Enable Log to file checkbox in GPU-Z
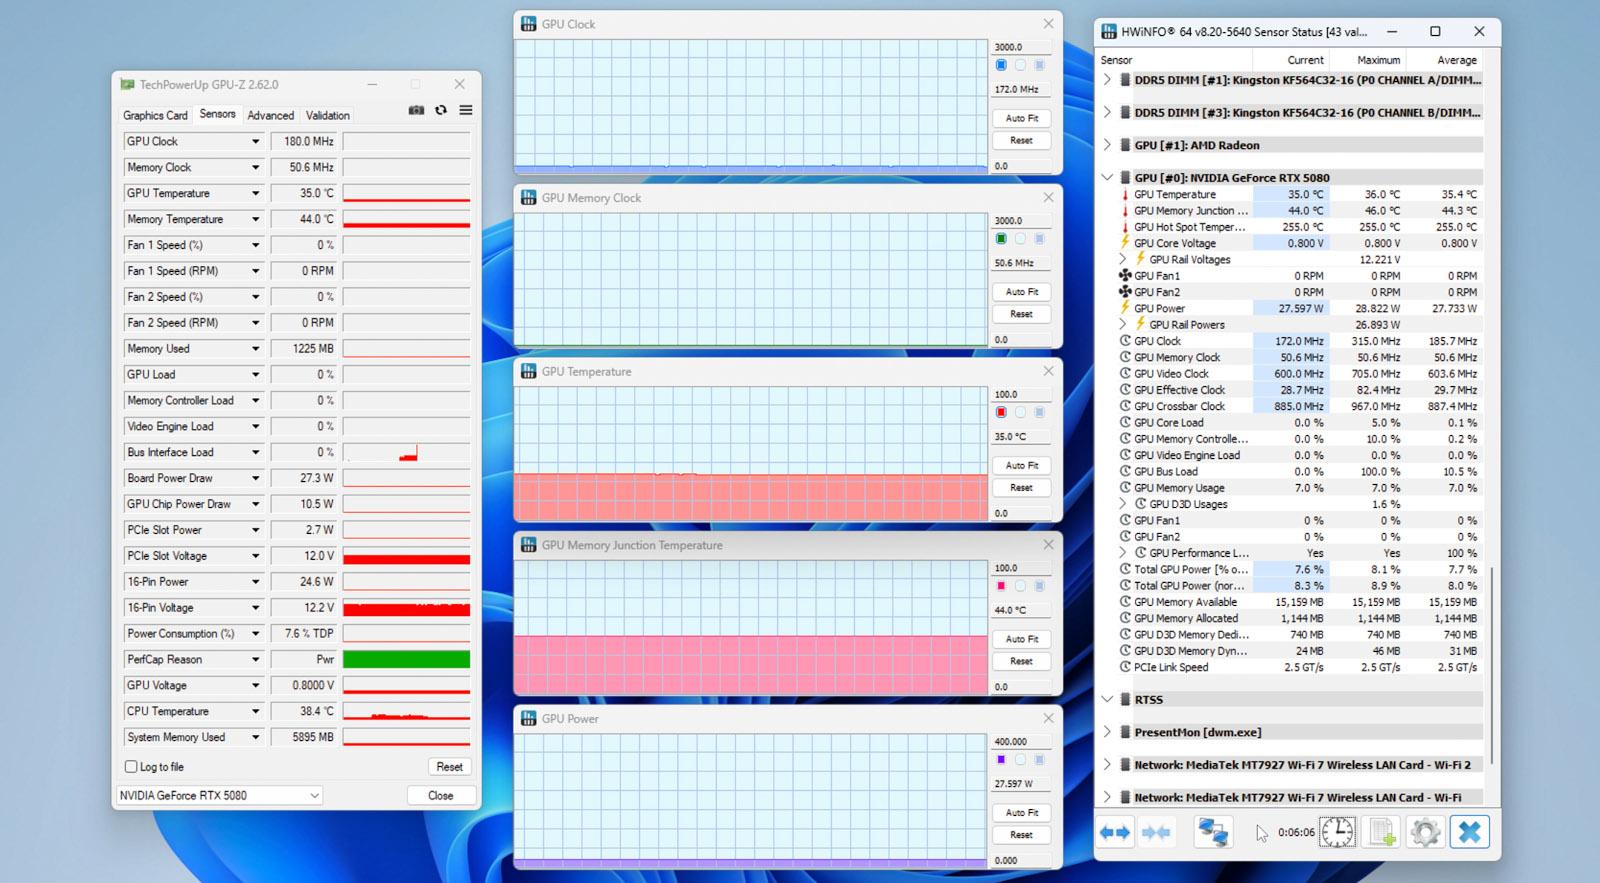 tap(131, 767)
